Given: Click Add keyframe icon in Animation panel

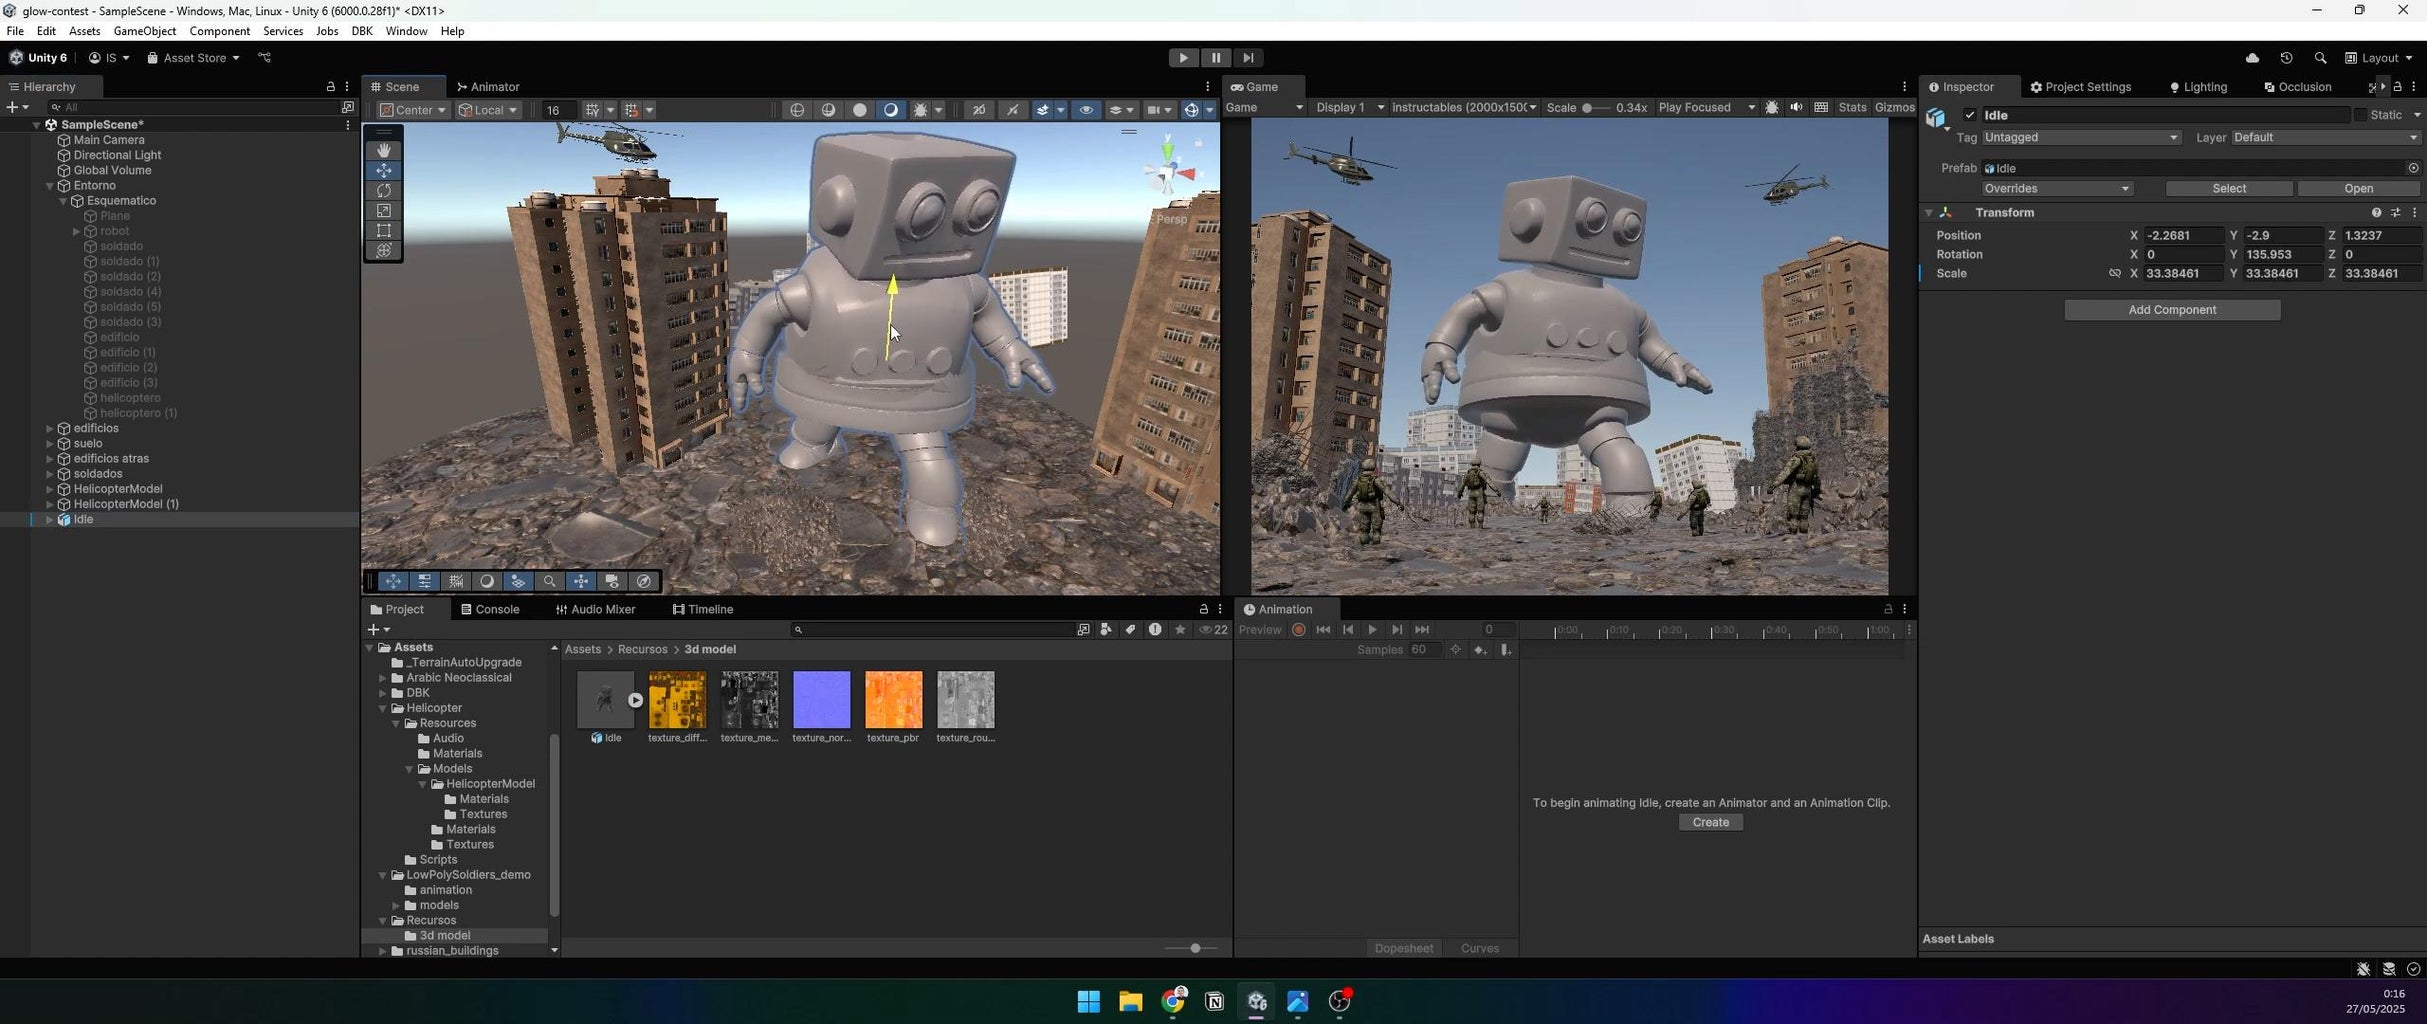Looking at the screenshot, I should (1480, 650).
